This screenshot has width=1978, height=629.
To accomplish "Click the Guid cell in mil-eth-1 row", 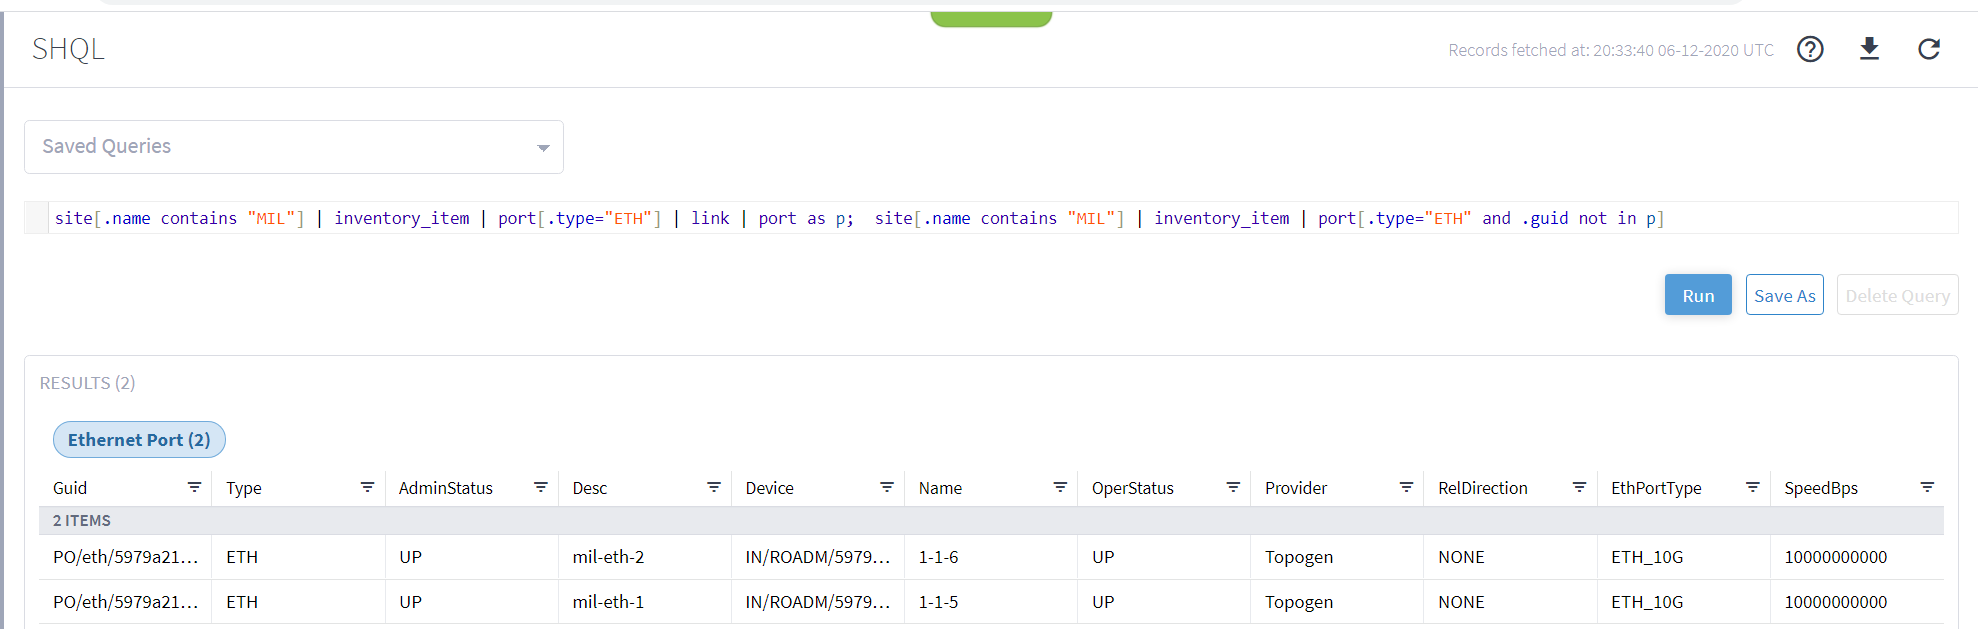I will 126,602.
